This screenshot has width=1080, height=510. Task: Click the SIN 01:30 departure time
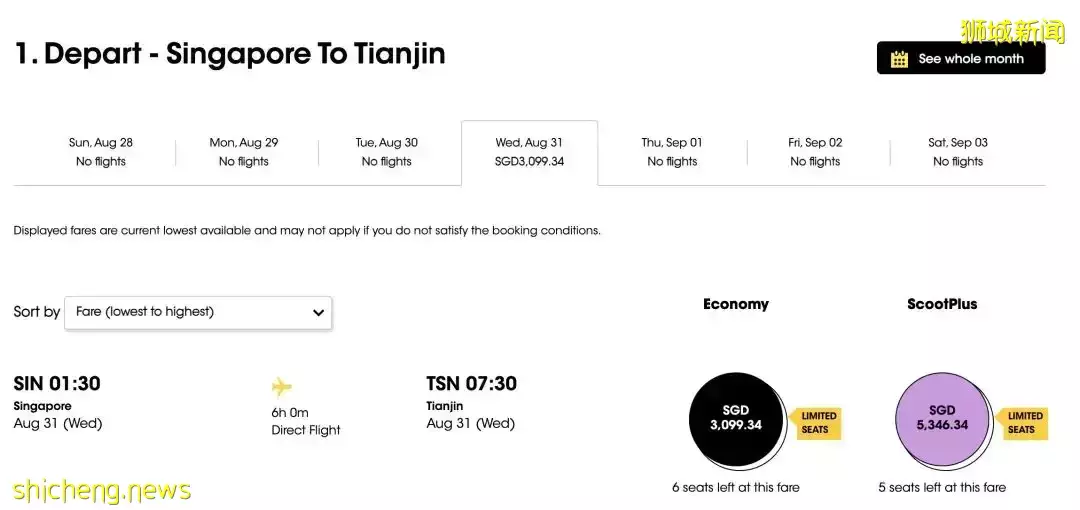57,383
